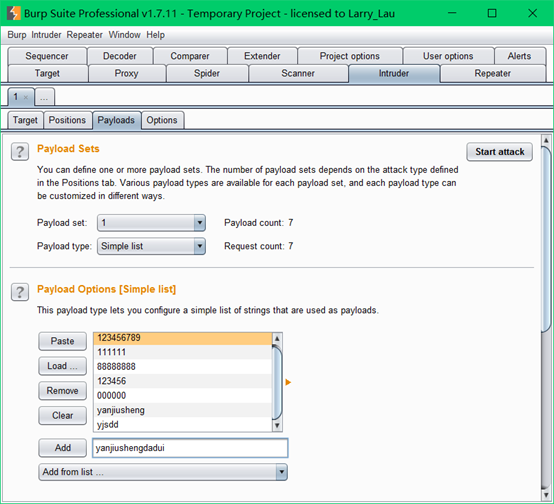Select the Payloads sub-tab
554x504 pixels.
[116, 120]
